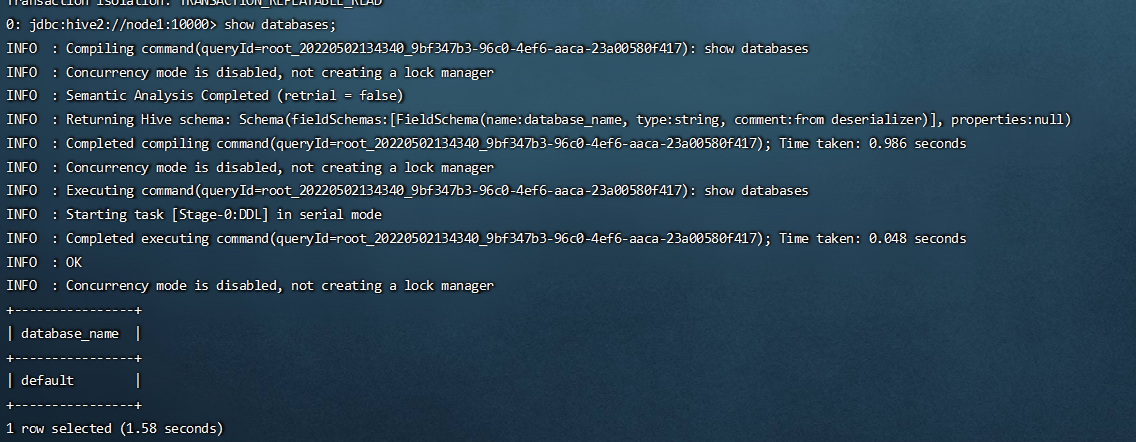Viewport: 1136px width, 442px height.
Task: Click the database_name column header
Action: tap(70, 333)
